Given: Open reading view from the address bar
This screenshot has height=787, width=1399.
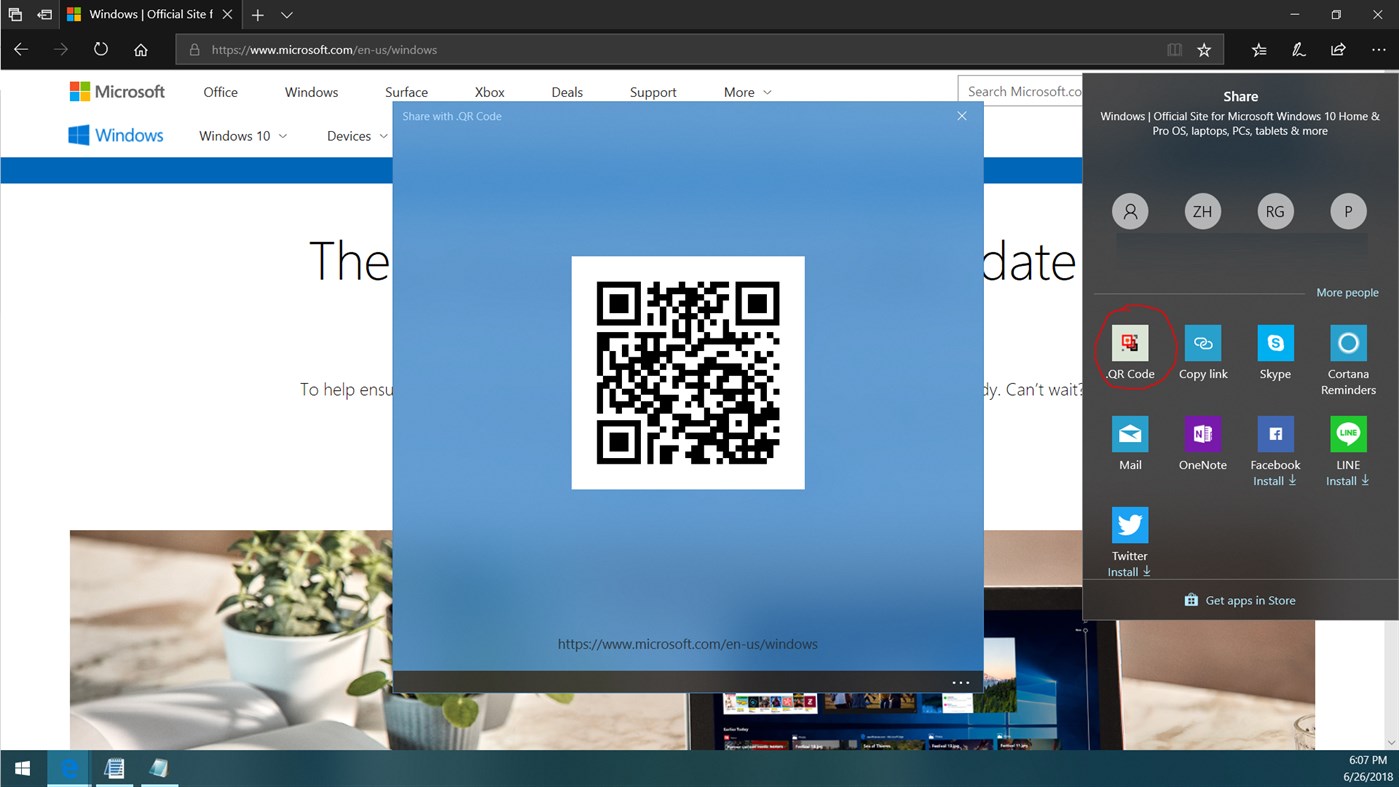Looking at the screenshot, I should (x=1174, y=48).
